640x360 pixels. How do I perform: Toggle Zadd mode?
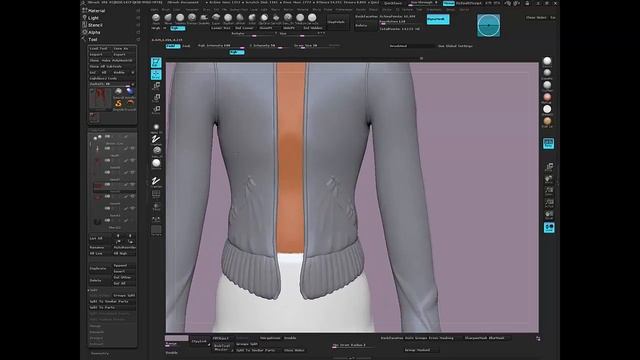tap(173, 46)
